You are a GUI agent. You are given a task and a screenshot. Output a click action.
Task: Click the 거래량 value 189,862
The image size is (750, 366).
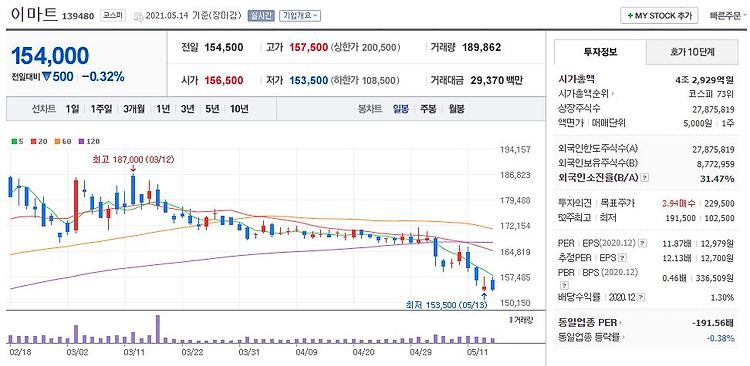click(482, 47)
